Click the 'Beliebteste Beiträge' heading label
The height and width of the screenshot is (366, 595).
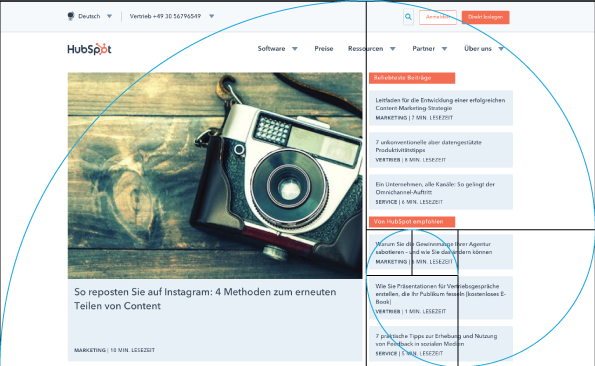[x=412, y=78]
